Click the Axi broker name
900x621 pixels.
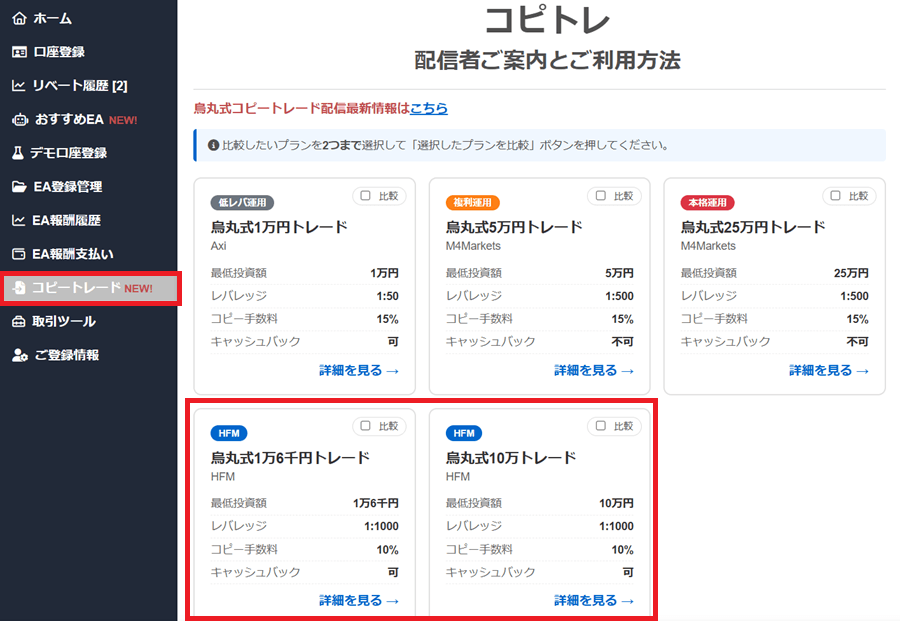pyautogui.click(x=219, y=246)
